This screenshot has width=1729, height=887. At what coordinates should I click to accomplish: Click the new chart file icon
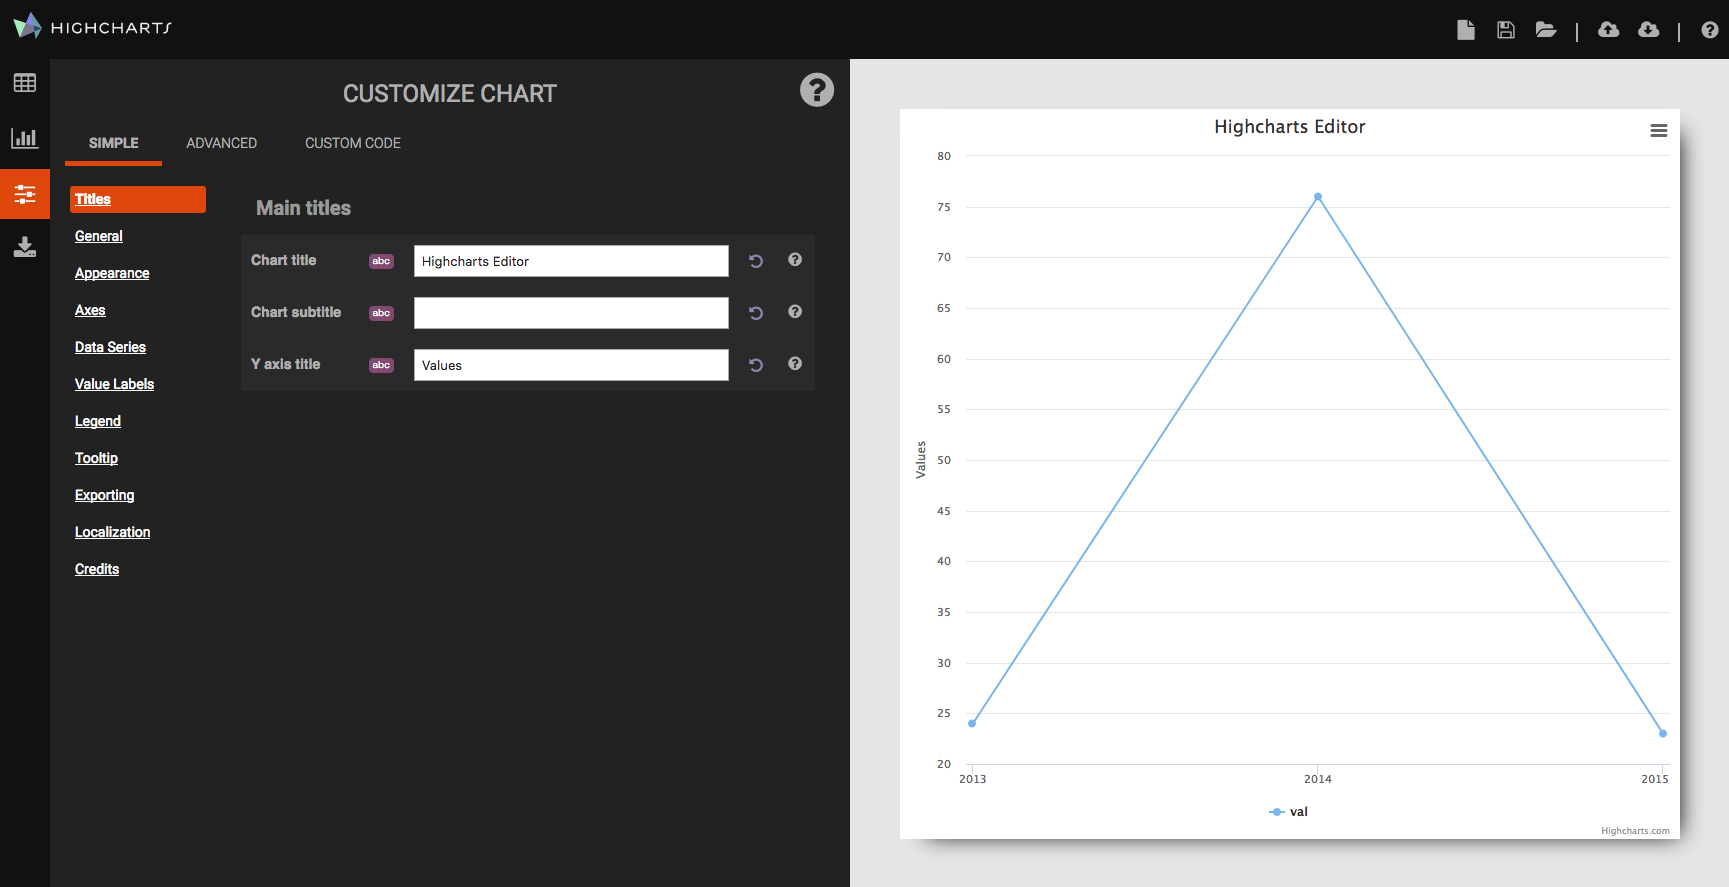tap(1466, 30)
